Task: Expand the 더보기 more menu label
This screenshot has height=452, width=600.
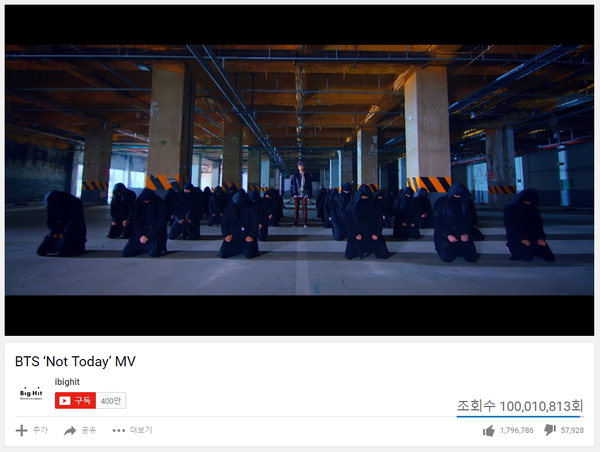Action: click(x=141, y=430)
